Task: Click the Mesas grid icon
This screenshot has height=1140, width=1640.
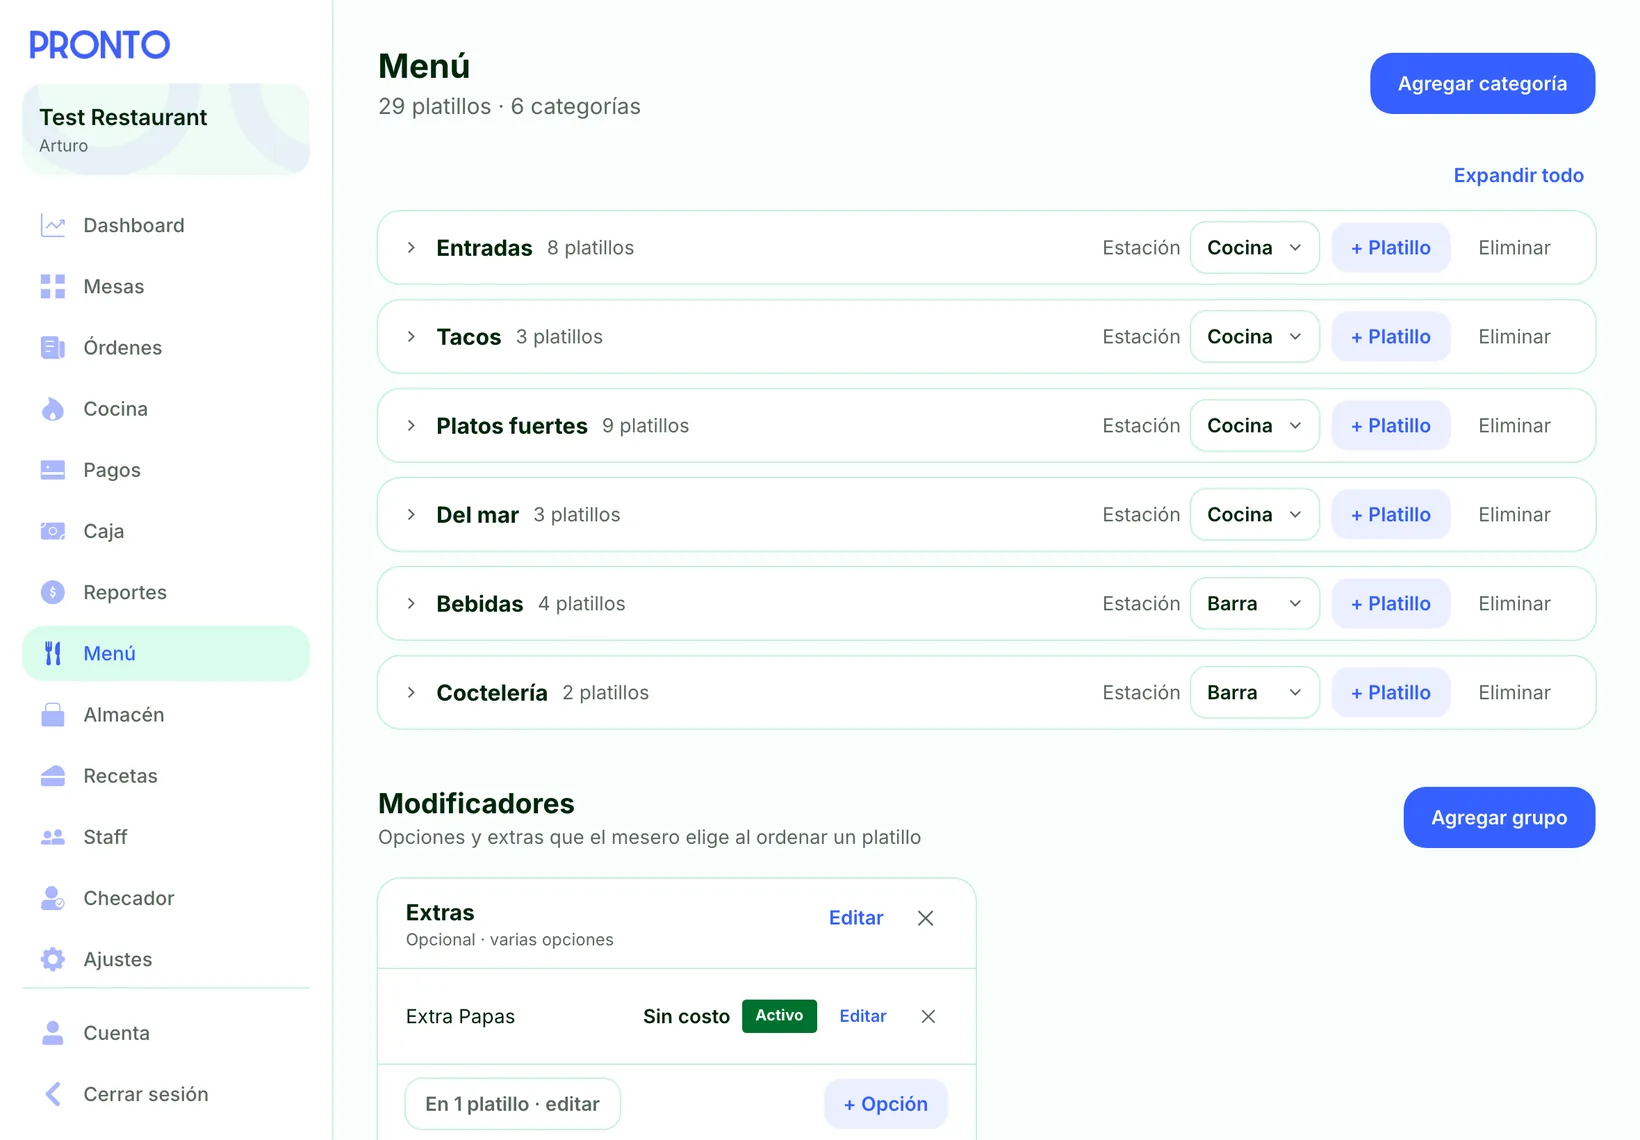Action: 53,286
